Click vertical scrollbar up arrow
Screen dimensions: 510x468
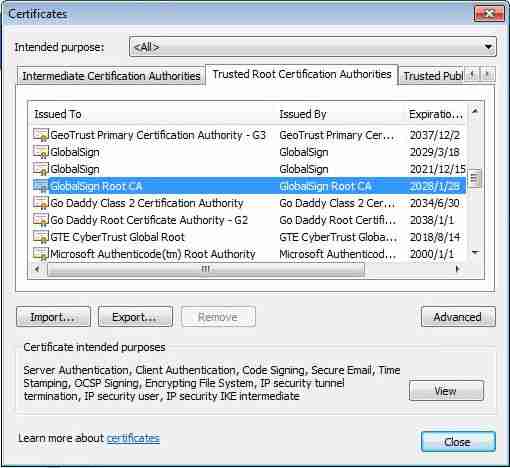[475, 111]
